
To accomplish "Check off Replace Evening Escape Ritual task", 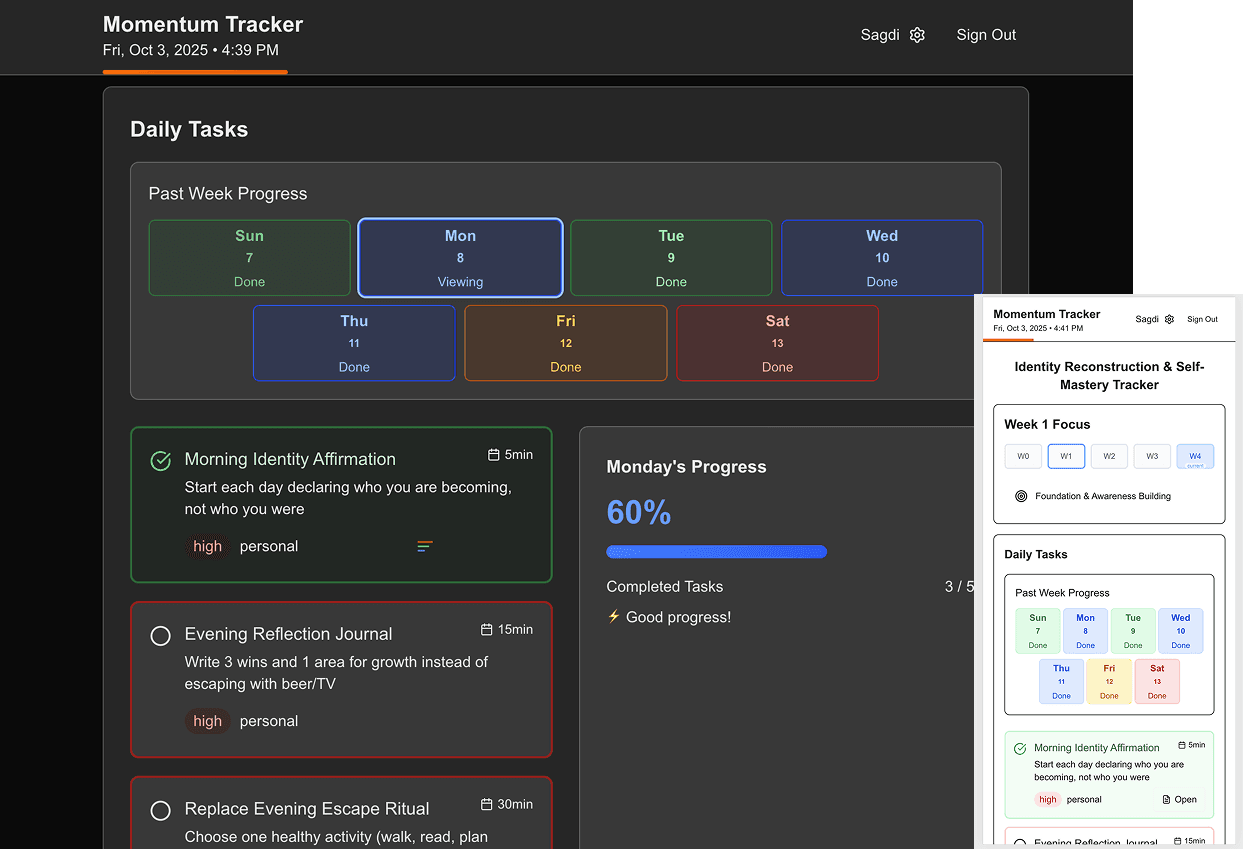I will pyautogui.click(x=160, y=810).
